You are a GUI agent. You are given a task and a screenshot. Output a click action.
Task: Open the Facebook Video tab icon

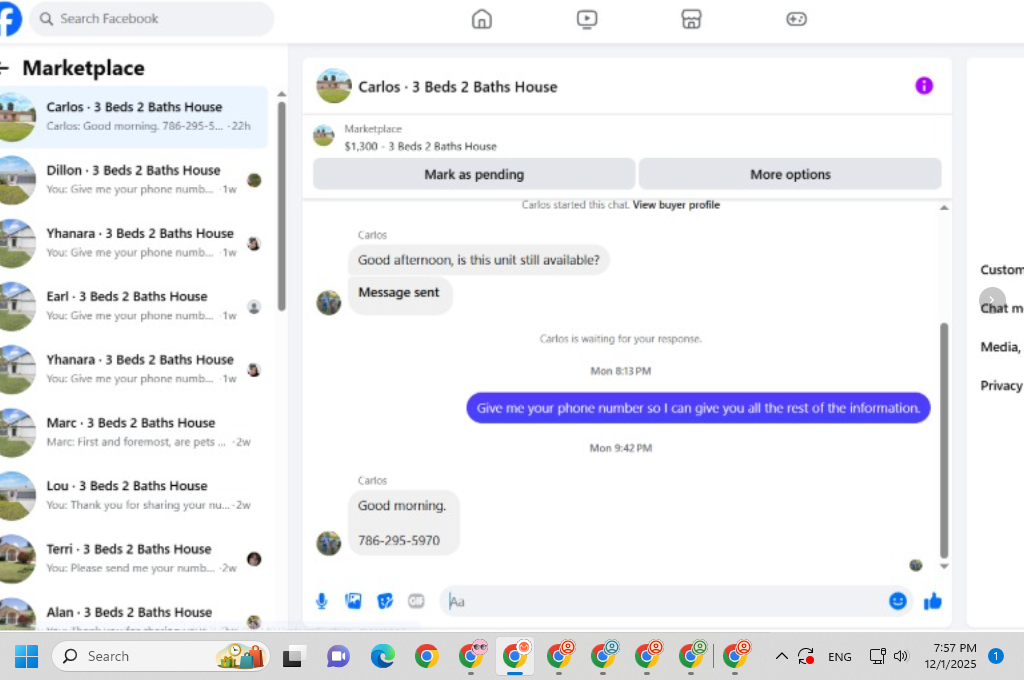pyautogui.click(x=586, y=19)
